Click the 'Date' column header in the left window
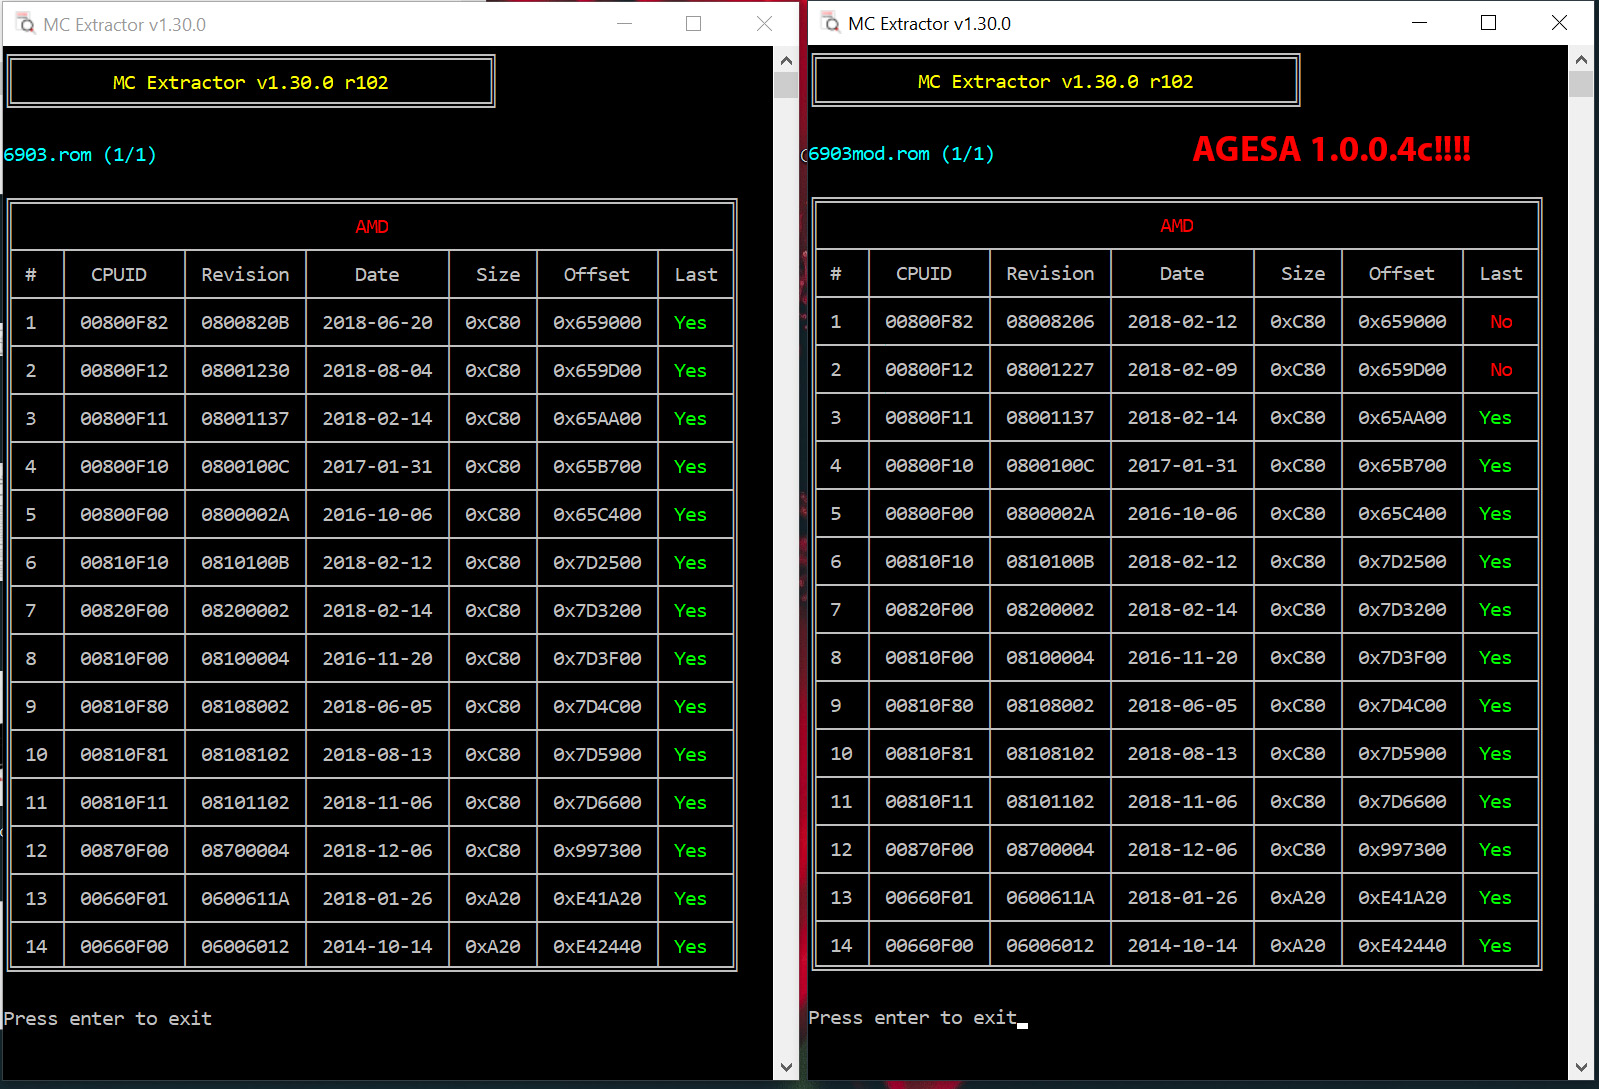The image size is (1599, 1089). coord(377,275)
